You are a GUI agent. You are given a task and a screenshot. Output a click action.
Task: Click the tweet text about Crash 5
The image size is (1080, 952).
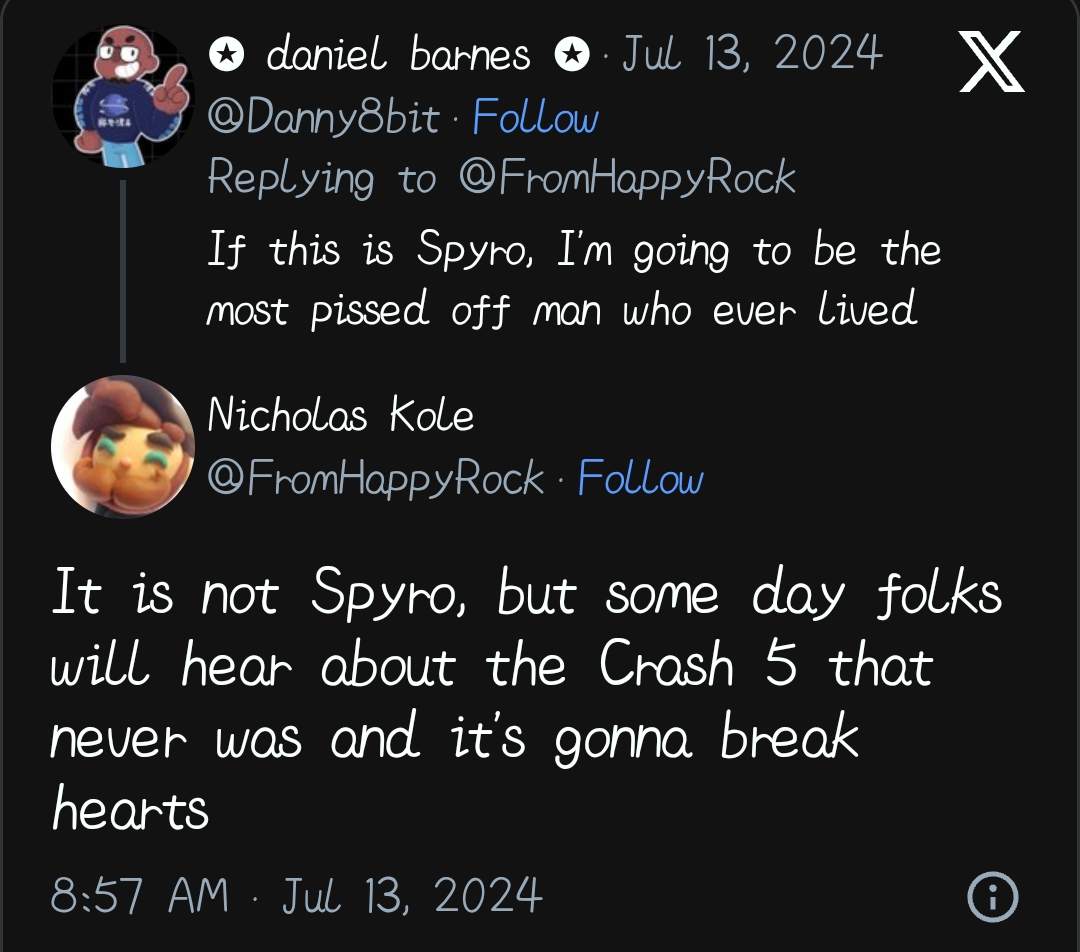[x=525, y=700]
